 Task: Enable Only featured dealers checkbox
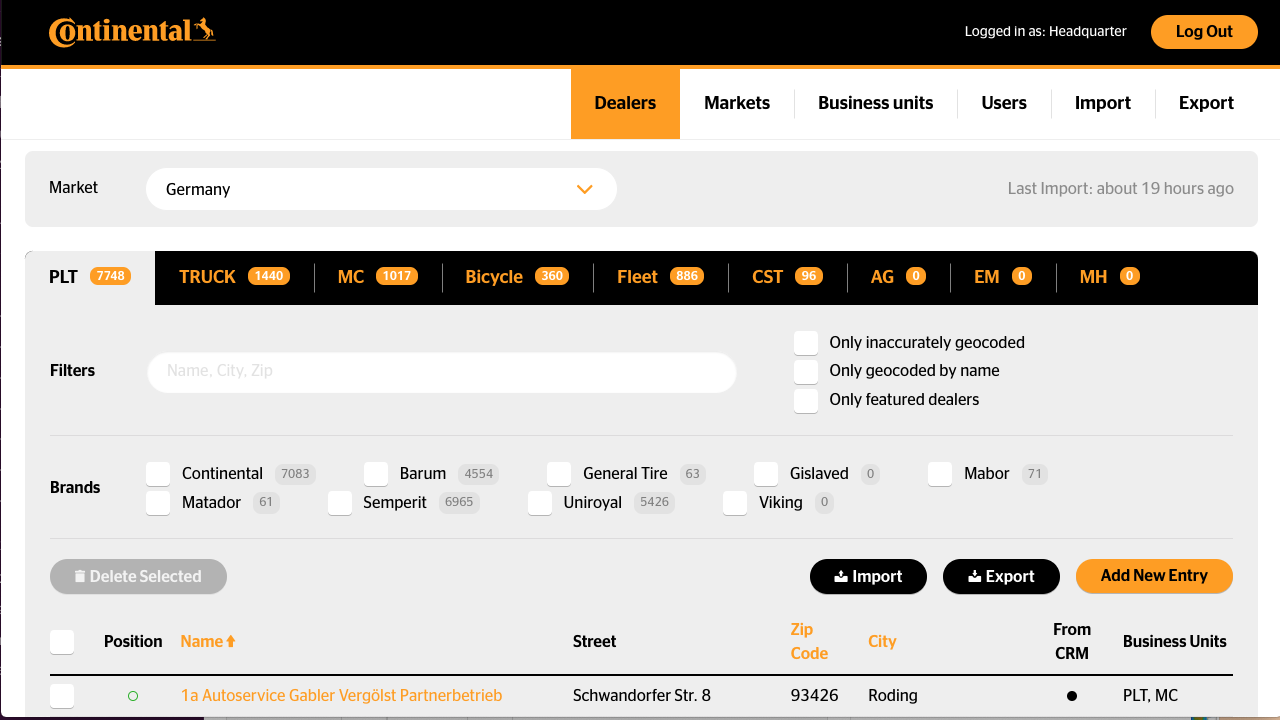[806, 401]
